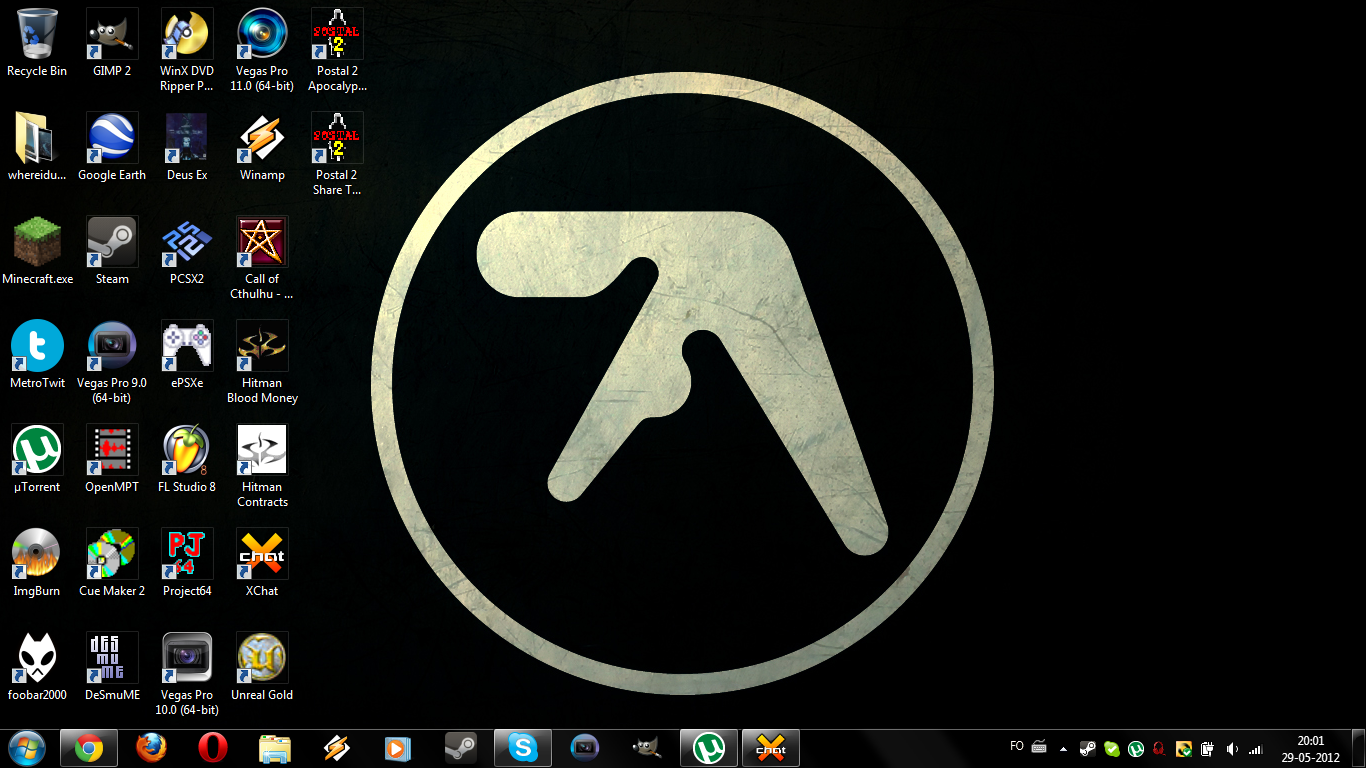Select the FL Studio 8 shortcut

(x=187, y=460)
